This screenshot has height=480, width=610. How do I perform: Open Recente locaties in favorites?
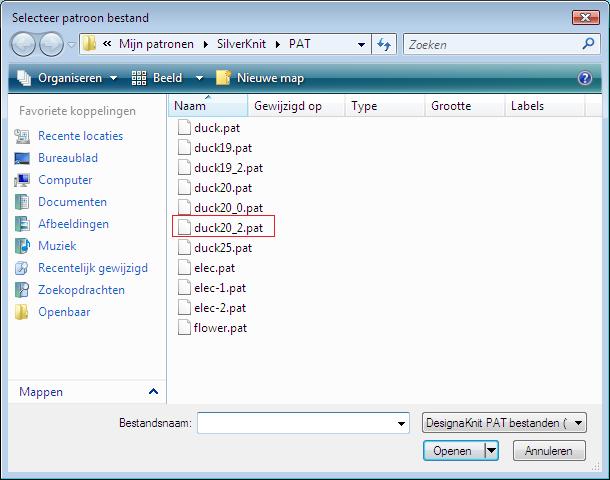click(x=80, y=136)
